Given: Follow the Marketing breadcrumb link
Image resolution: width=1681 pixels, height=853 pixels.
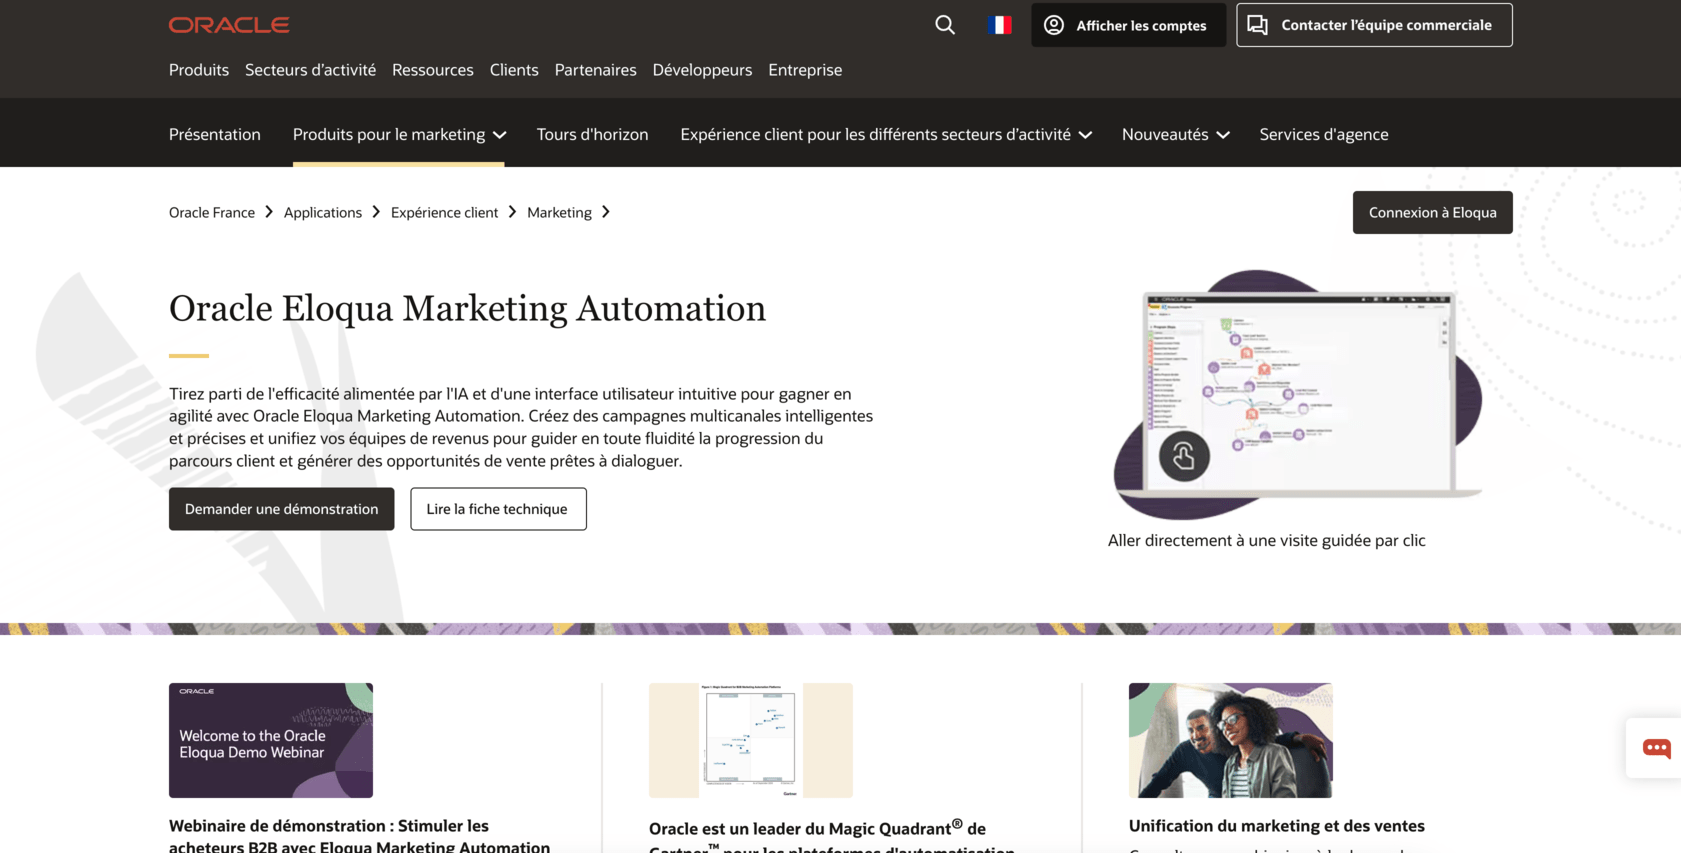Looking at the screenshot, I should coord(559,212).
